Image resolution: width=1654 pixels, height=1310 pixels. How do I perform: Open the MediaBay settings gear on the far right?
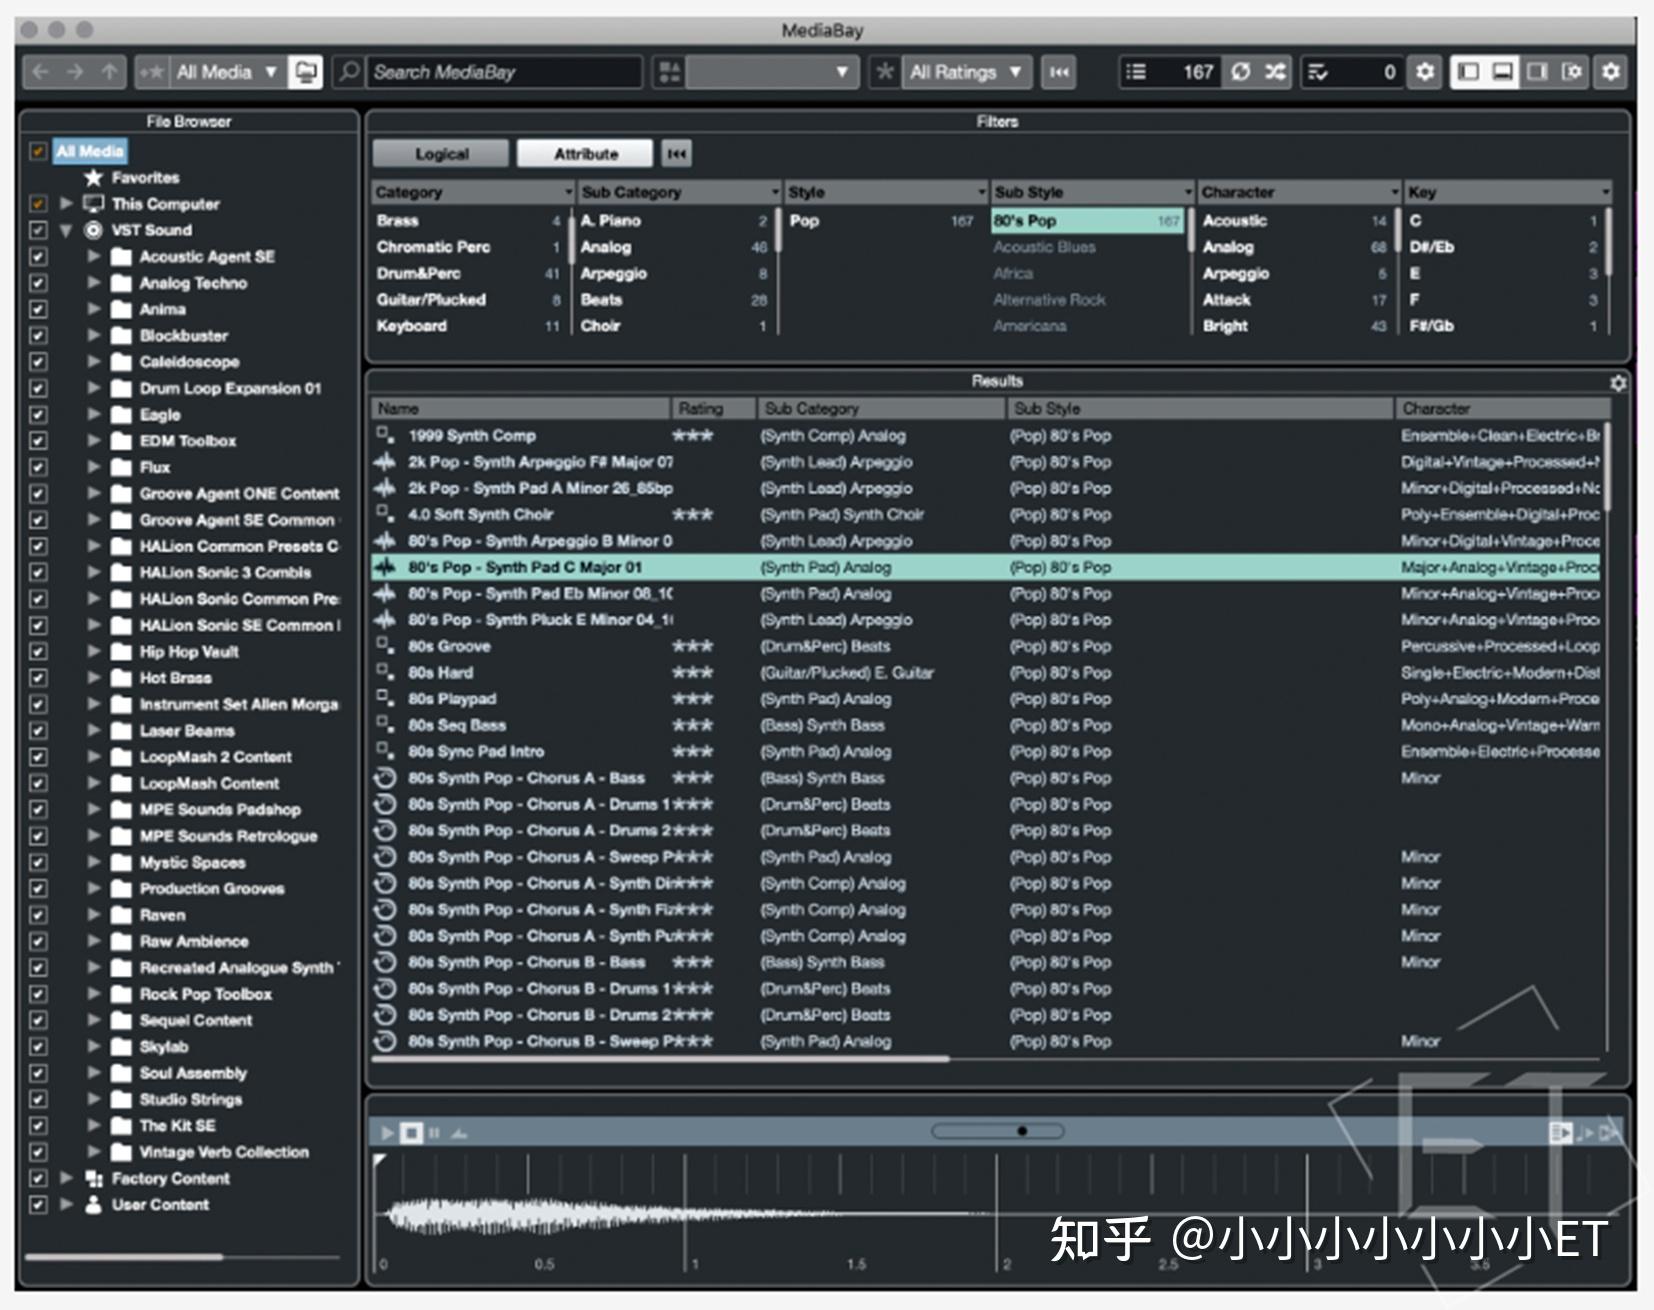[x=1612, y=72]
